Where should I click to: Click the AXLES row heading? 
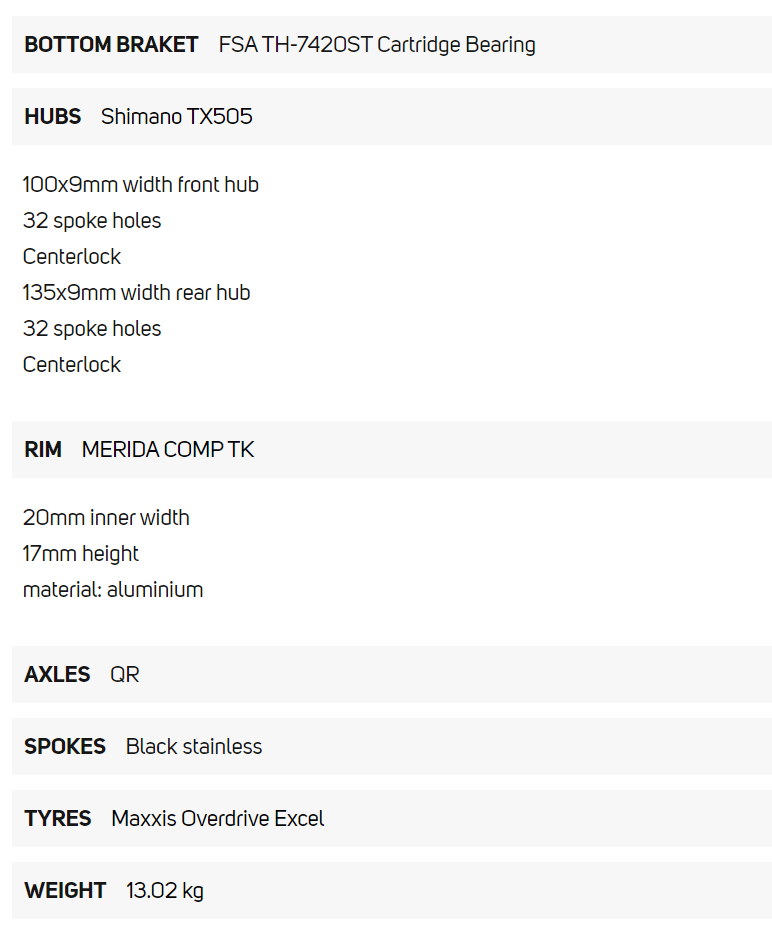click(x=57, y=675)
